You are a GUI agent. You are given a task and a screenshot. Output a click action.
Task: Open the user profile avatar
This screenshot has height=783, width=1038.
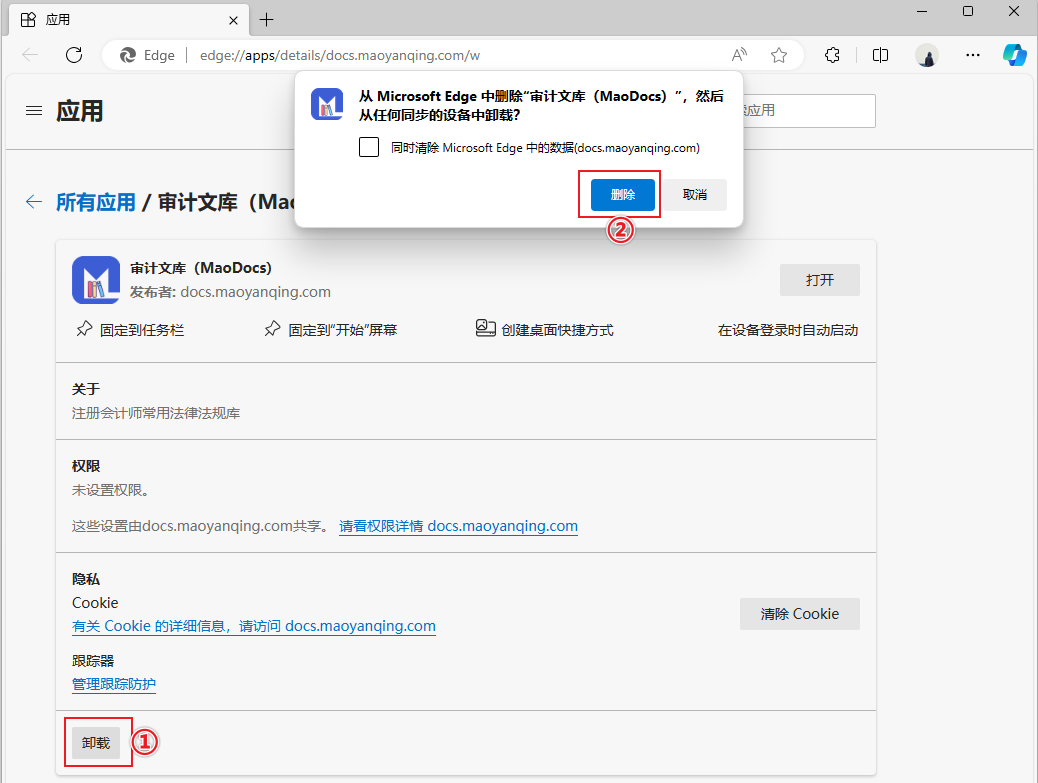pos(927,55)
